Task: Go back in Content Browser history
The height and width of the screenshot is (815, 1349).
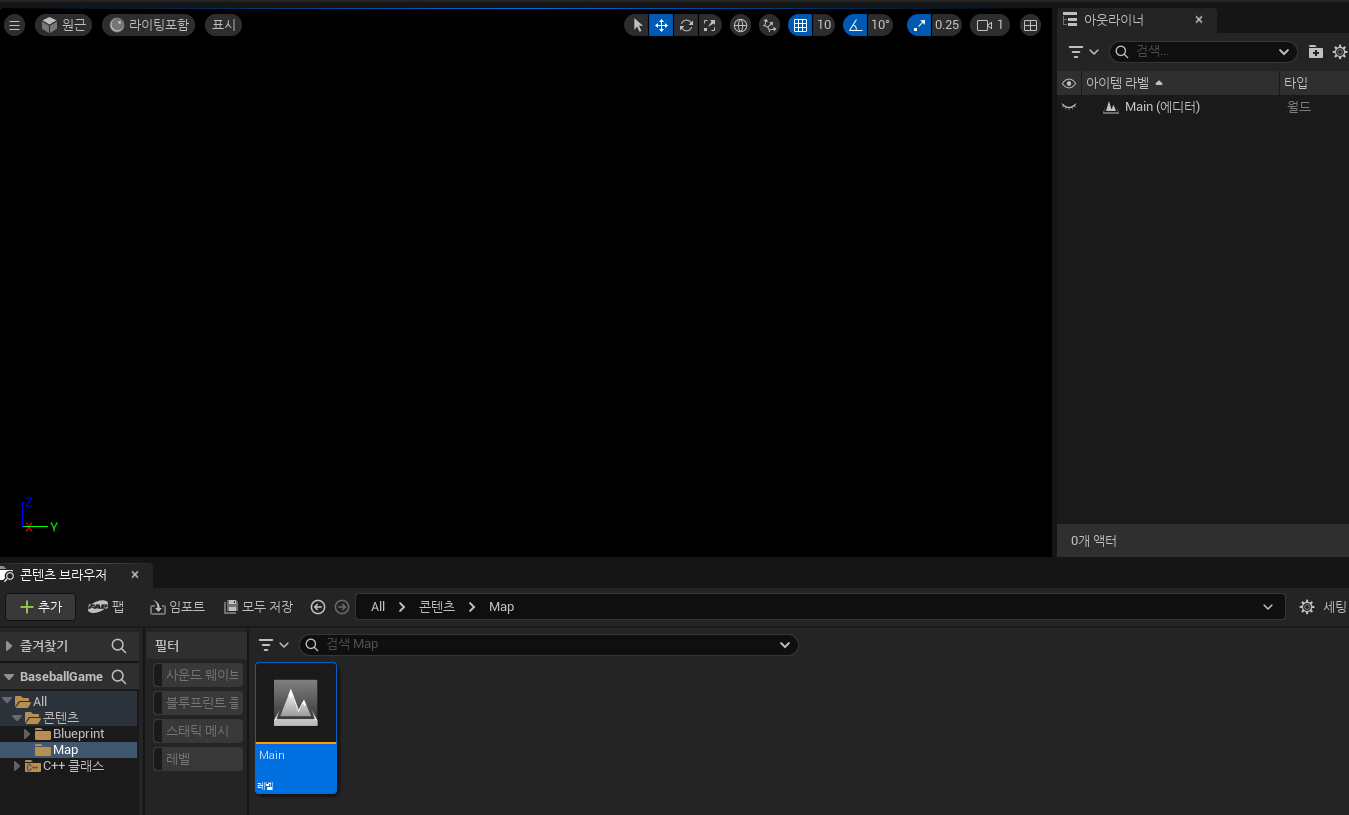Action: [x=318, y=607]
